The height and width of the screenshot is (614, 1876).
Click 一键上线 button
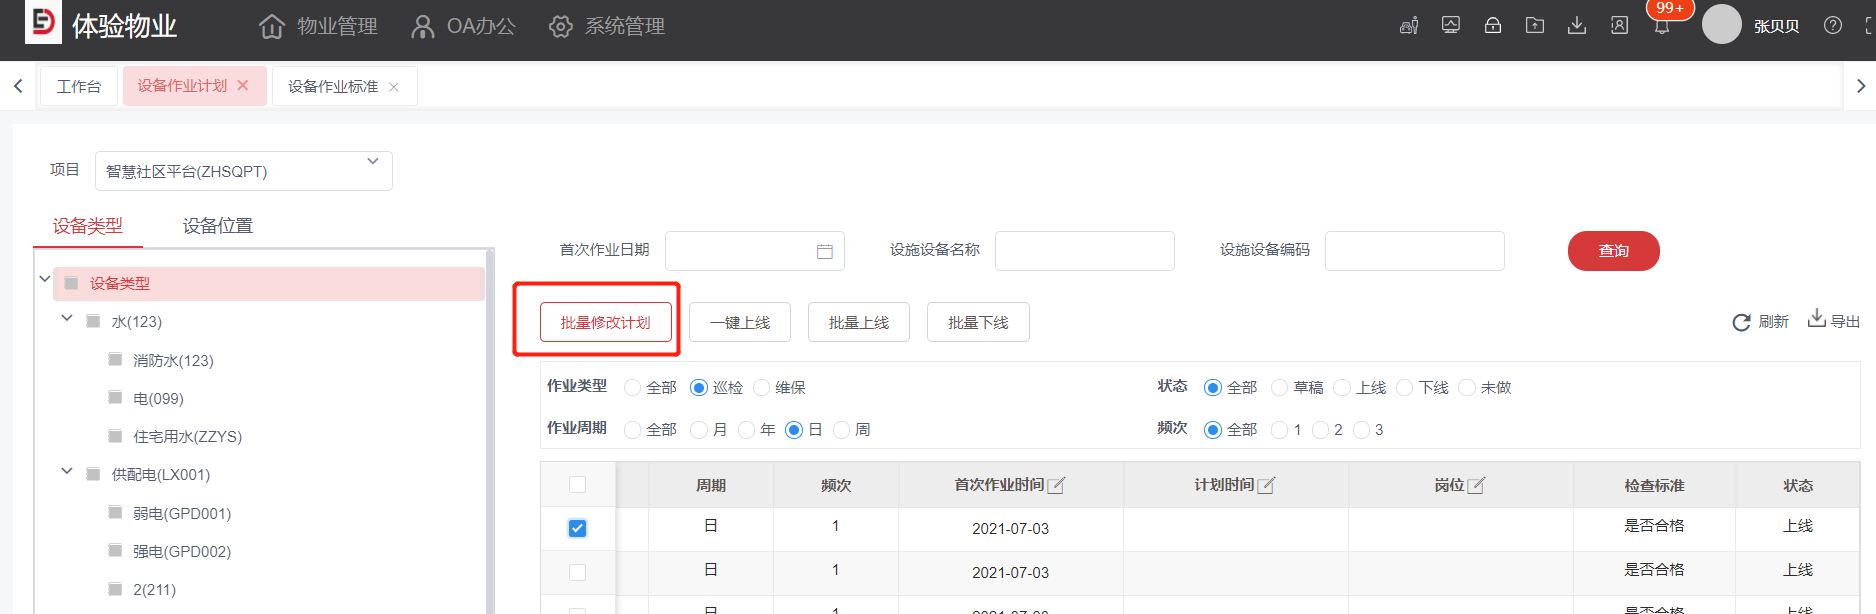click(x=740, y=322)
